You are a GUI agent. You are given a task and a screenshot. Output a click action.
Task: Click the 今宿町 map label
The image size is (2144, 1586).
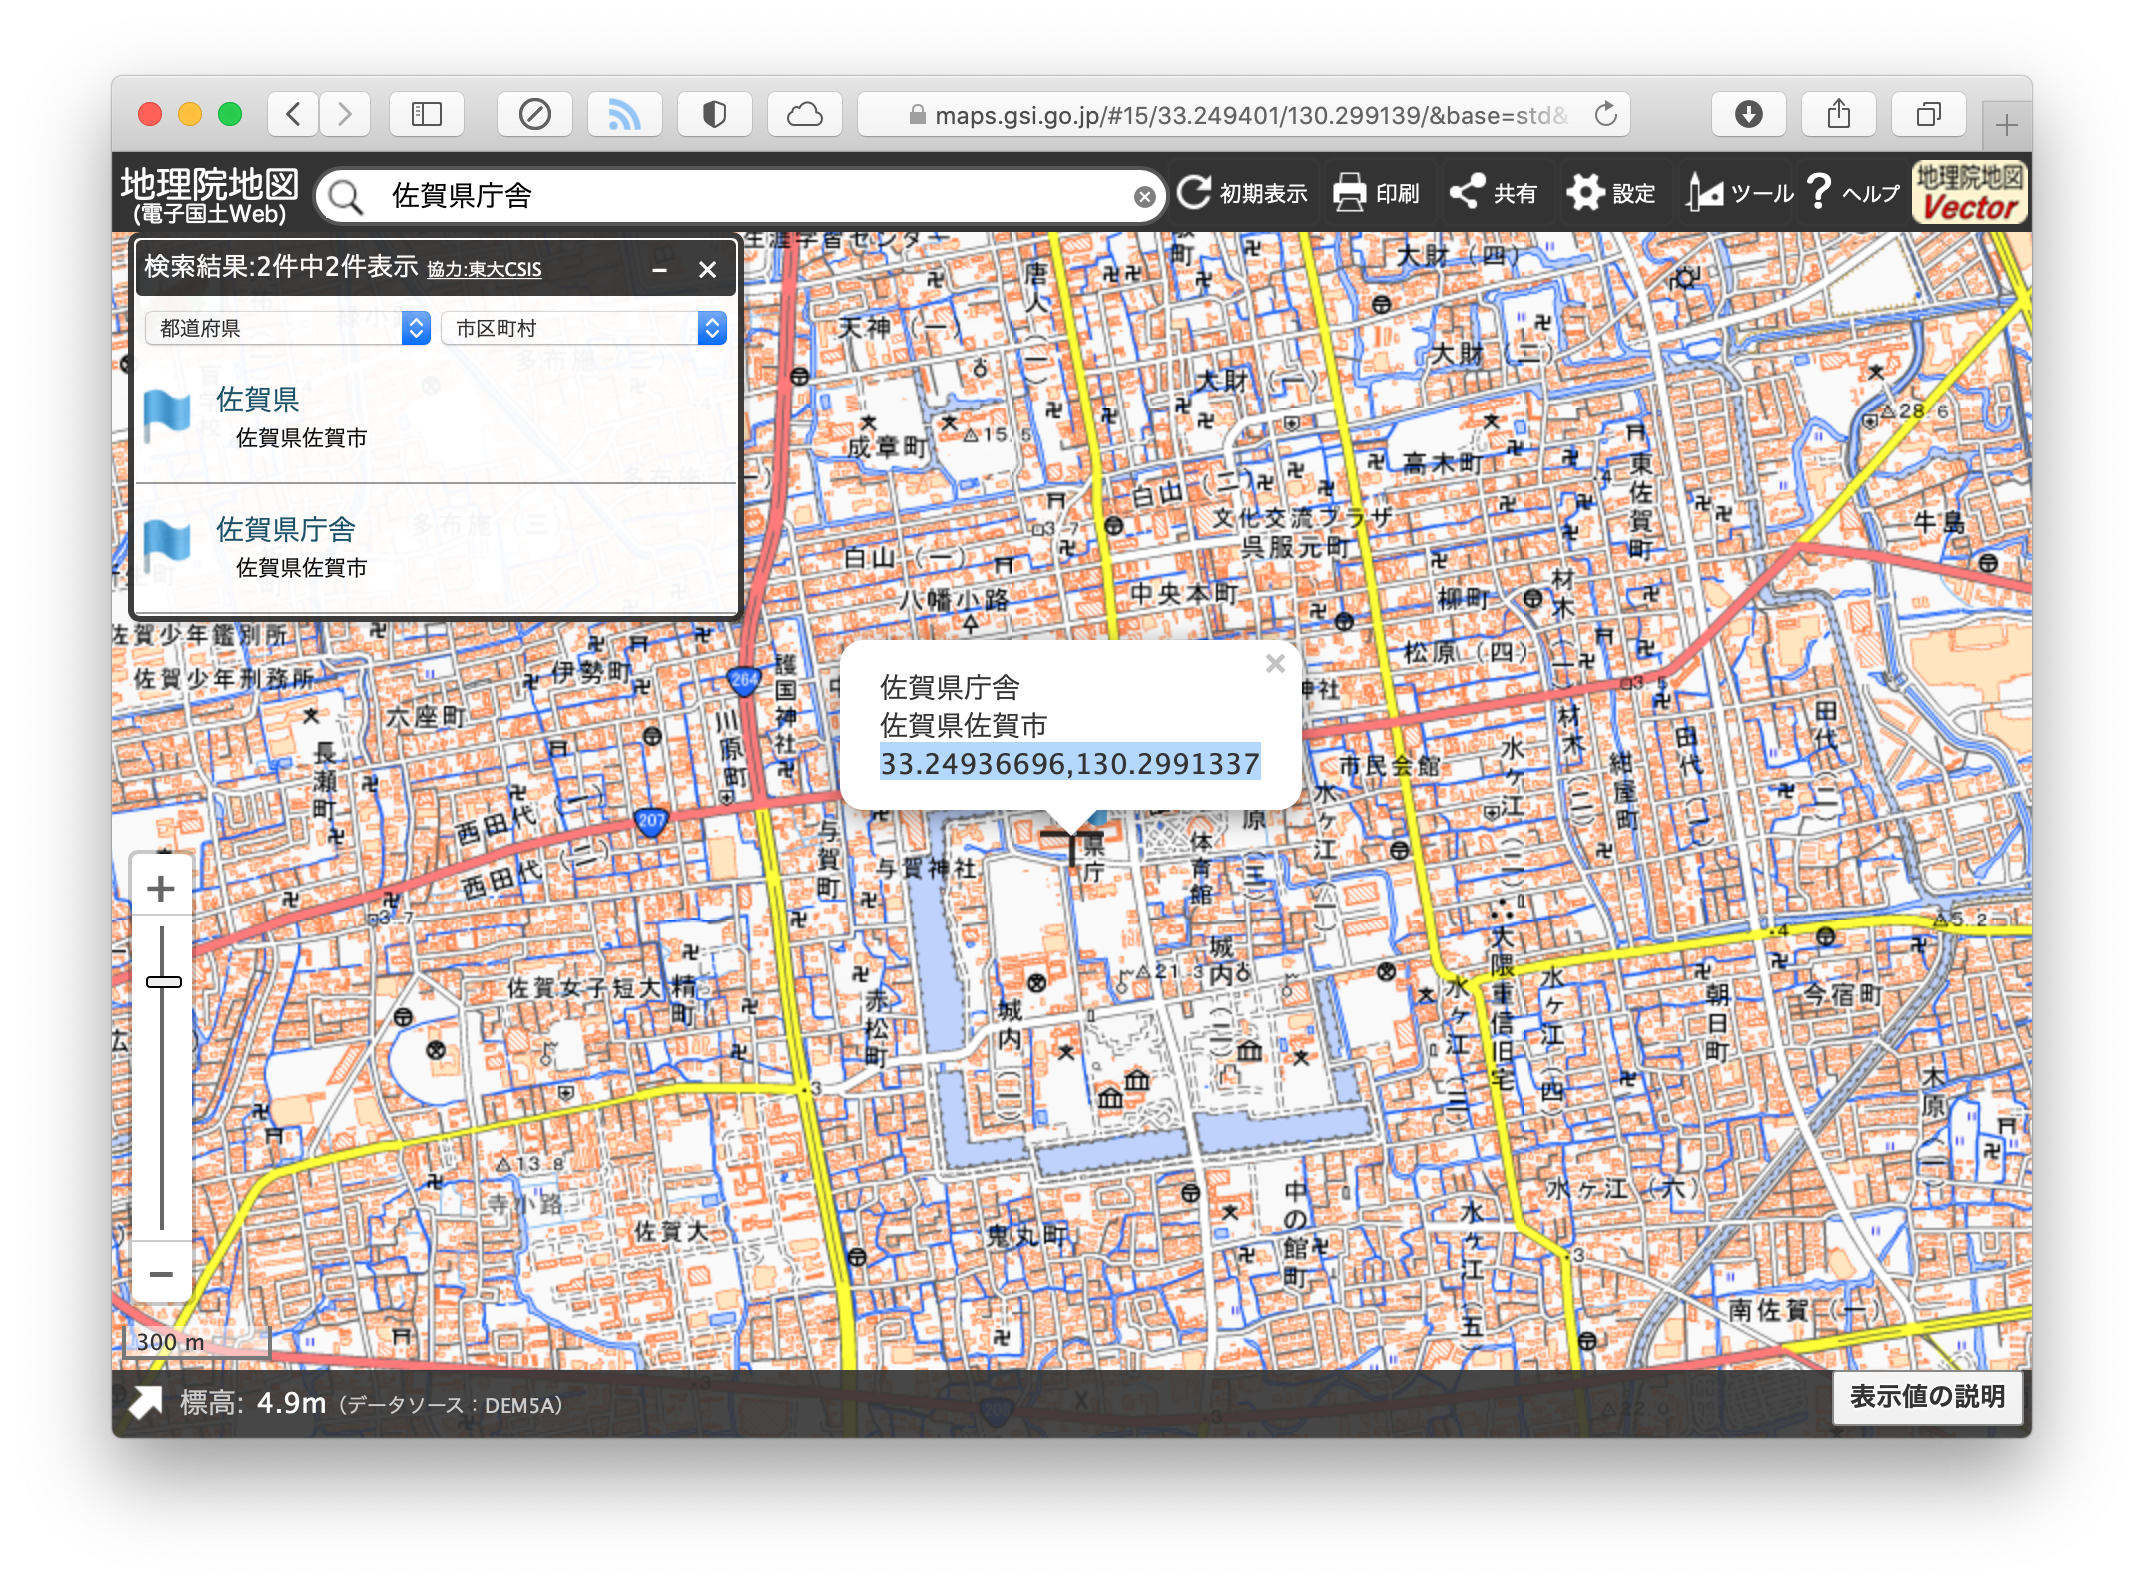click(x=1842, y=994)
